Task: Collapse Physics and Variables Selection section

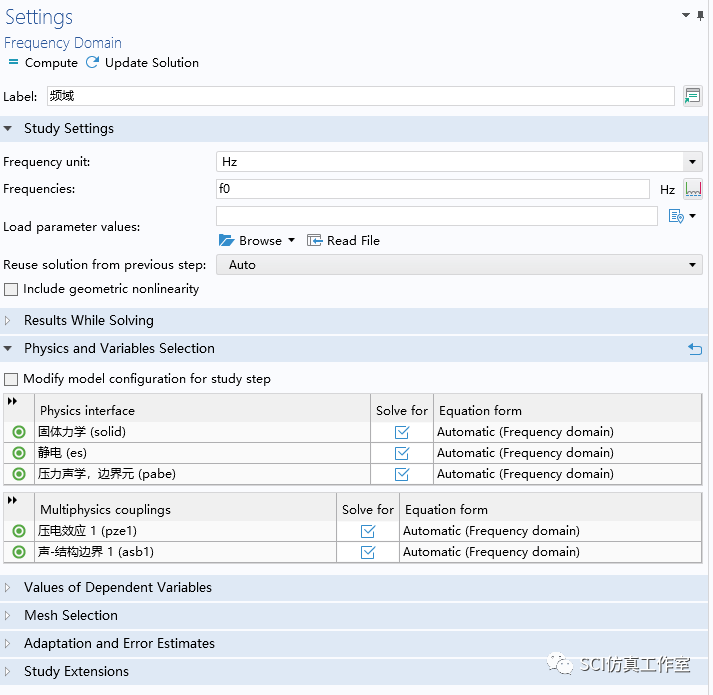Action: (x=8, y=349)
